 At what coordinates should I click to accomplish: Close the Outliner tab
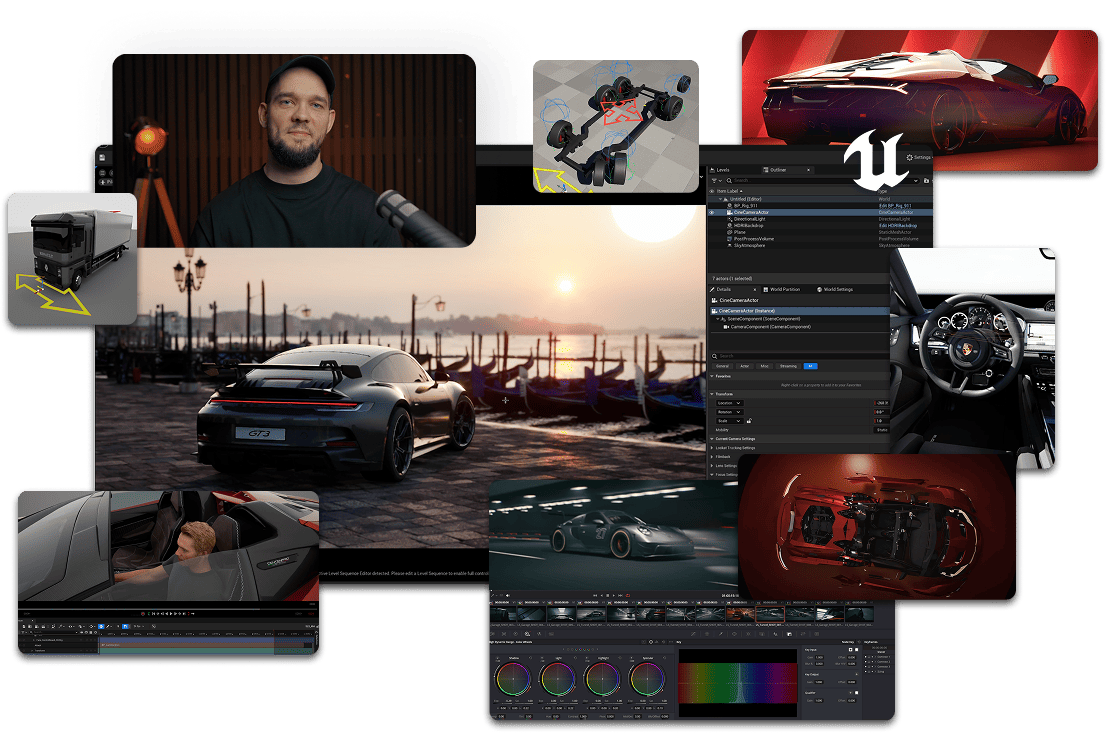coord(808,170)
